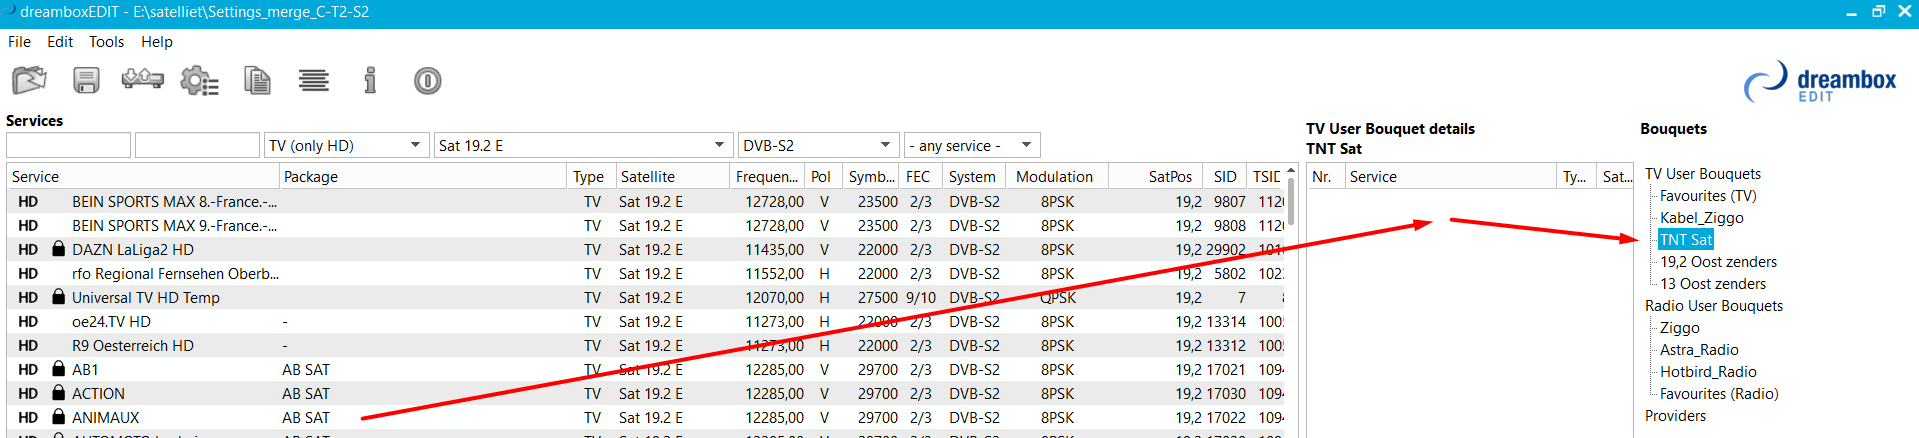
Task: Select the Hotbird_Radio bouquet
Action: tap(1708, 372)
